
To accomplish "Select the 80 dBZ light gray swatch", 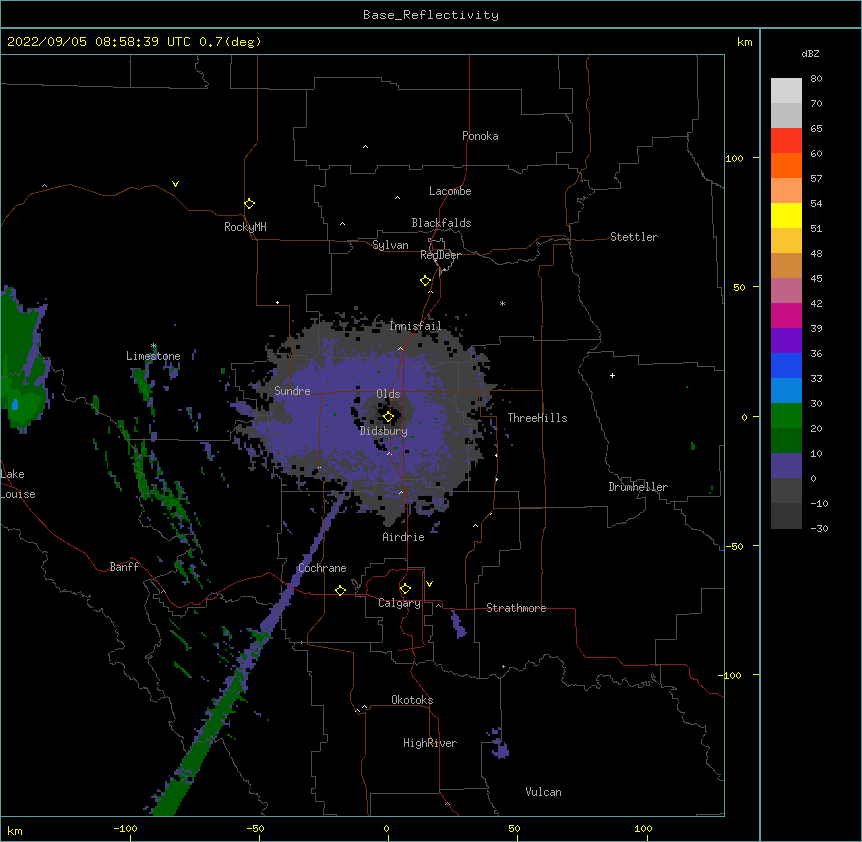I will click(x=786, y=91).
